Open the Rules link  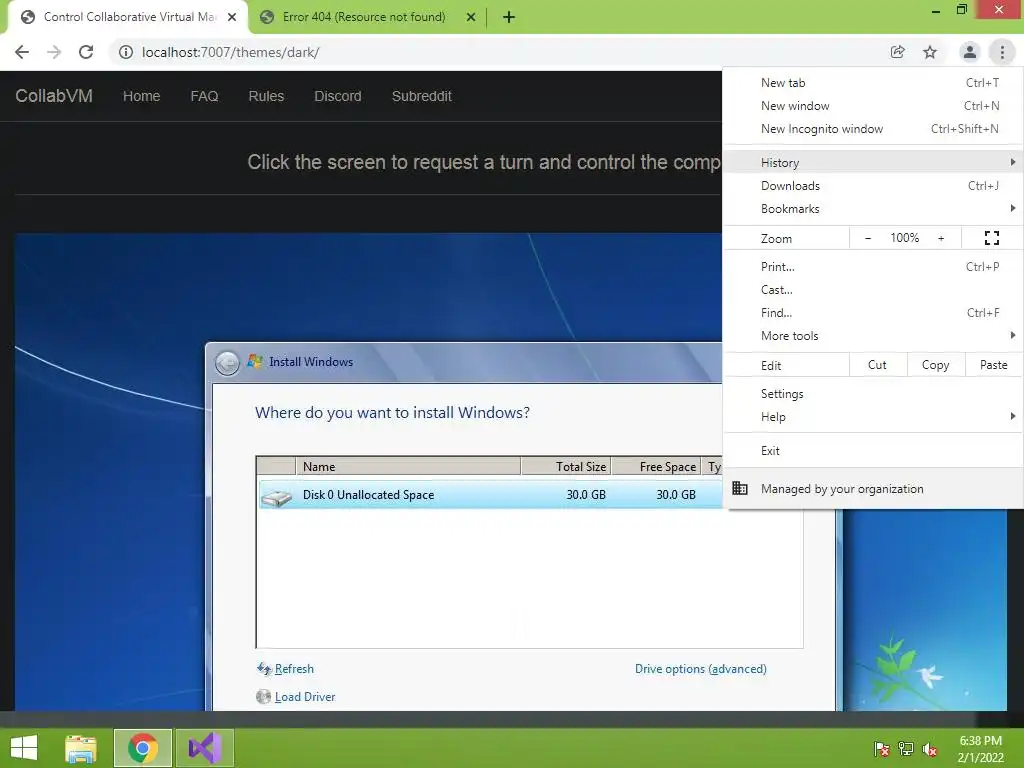[x=266, y=96]
